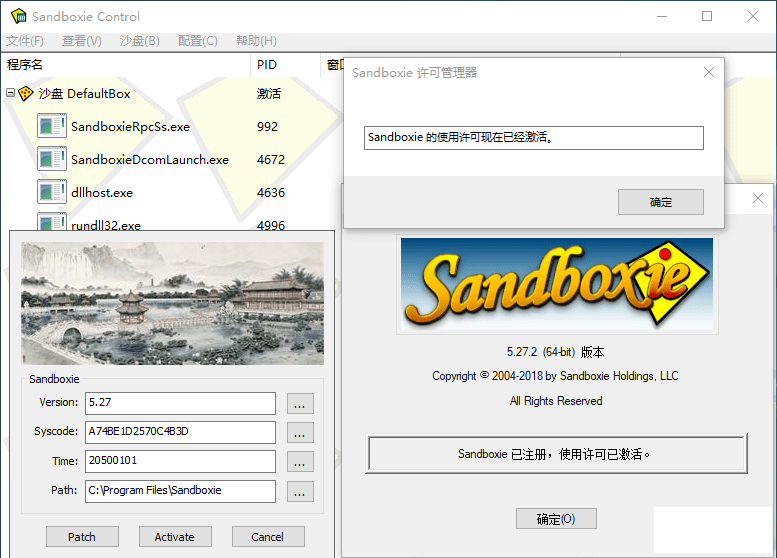Open the 沙盘(B) menu
Screen dimensions: 777x558
click(x=140, y=41)
